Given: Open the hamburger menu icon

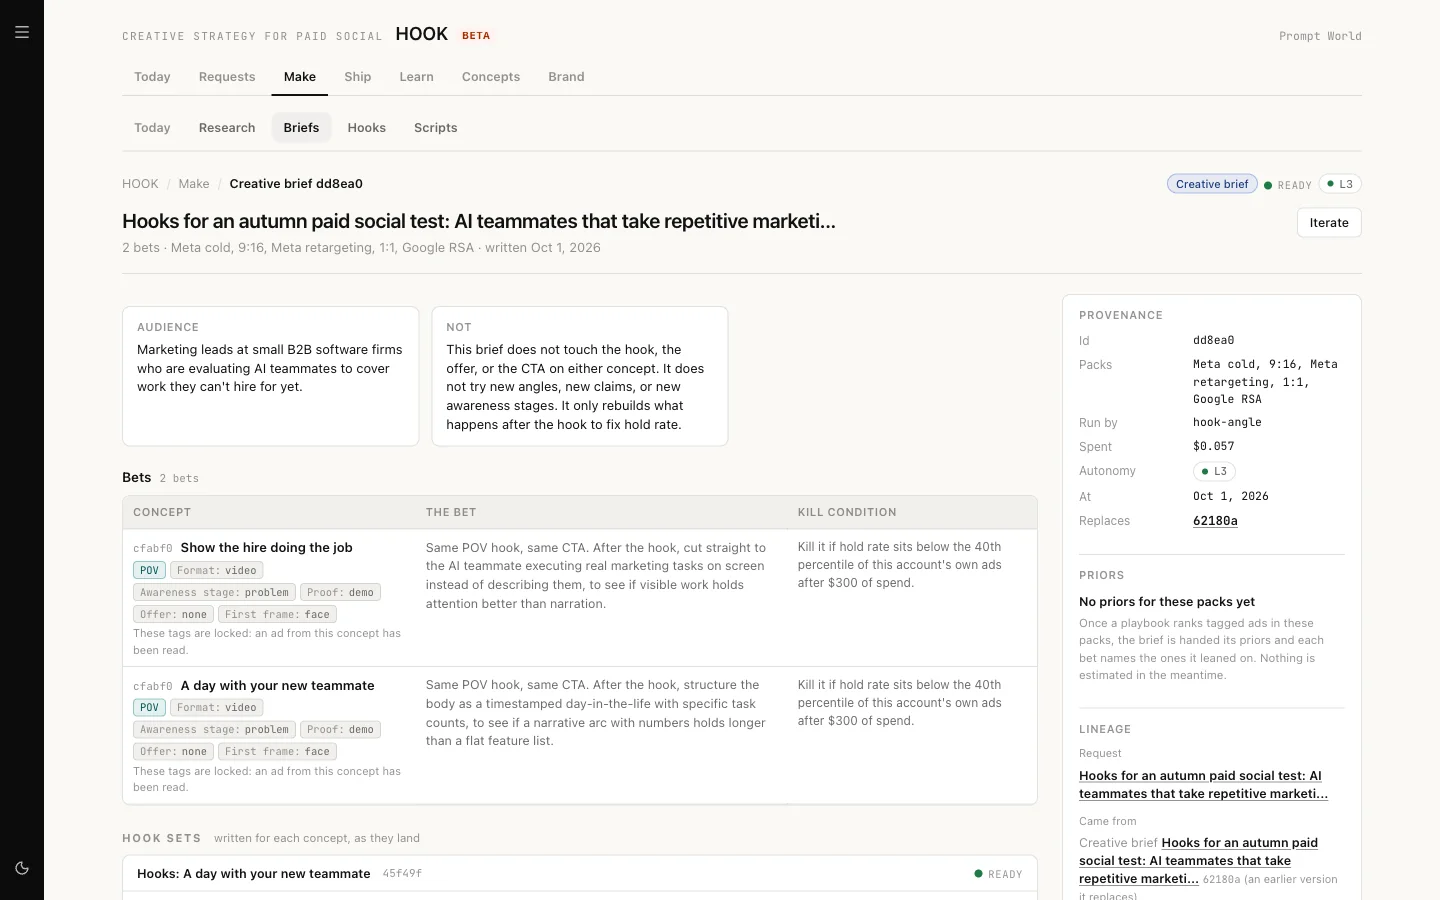Looking at the screenshot, I should pos(22,32).
